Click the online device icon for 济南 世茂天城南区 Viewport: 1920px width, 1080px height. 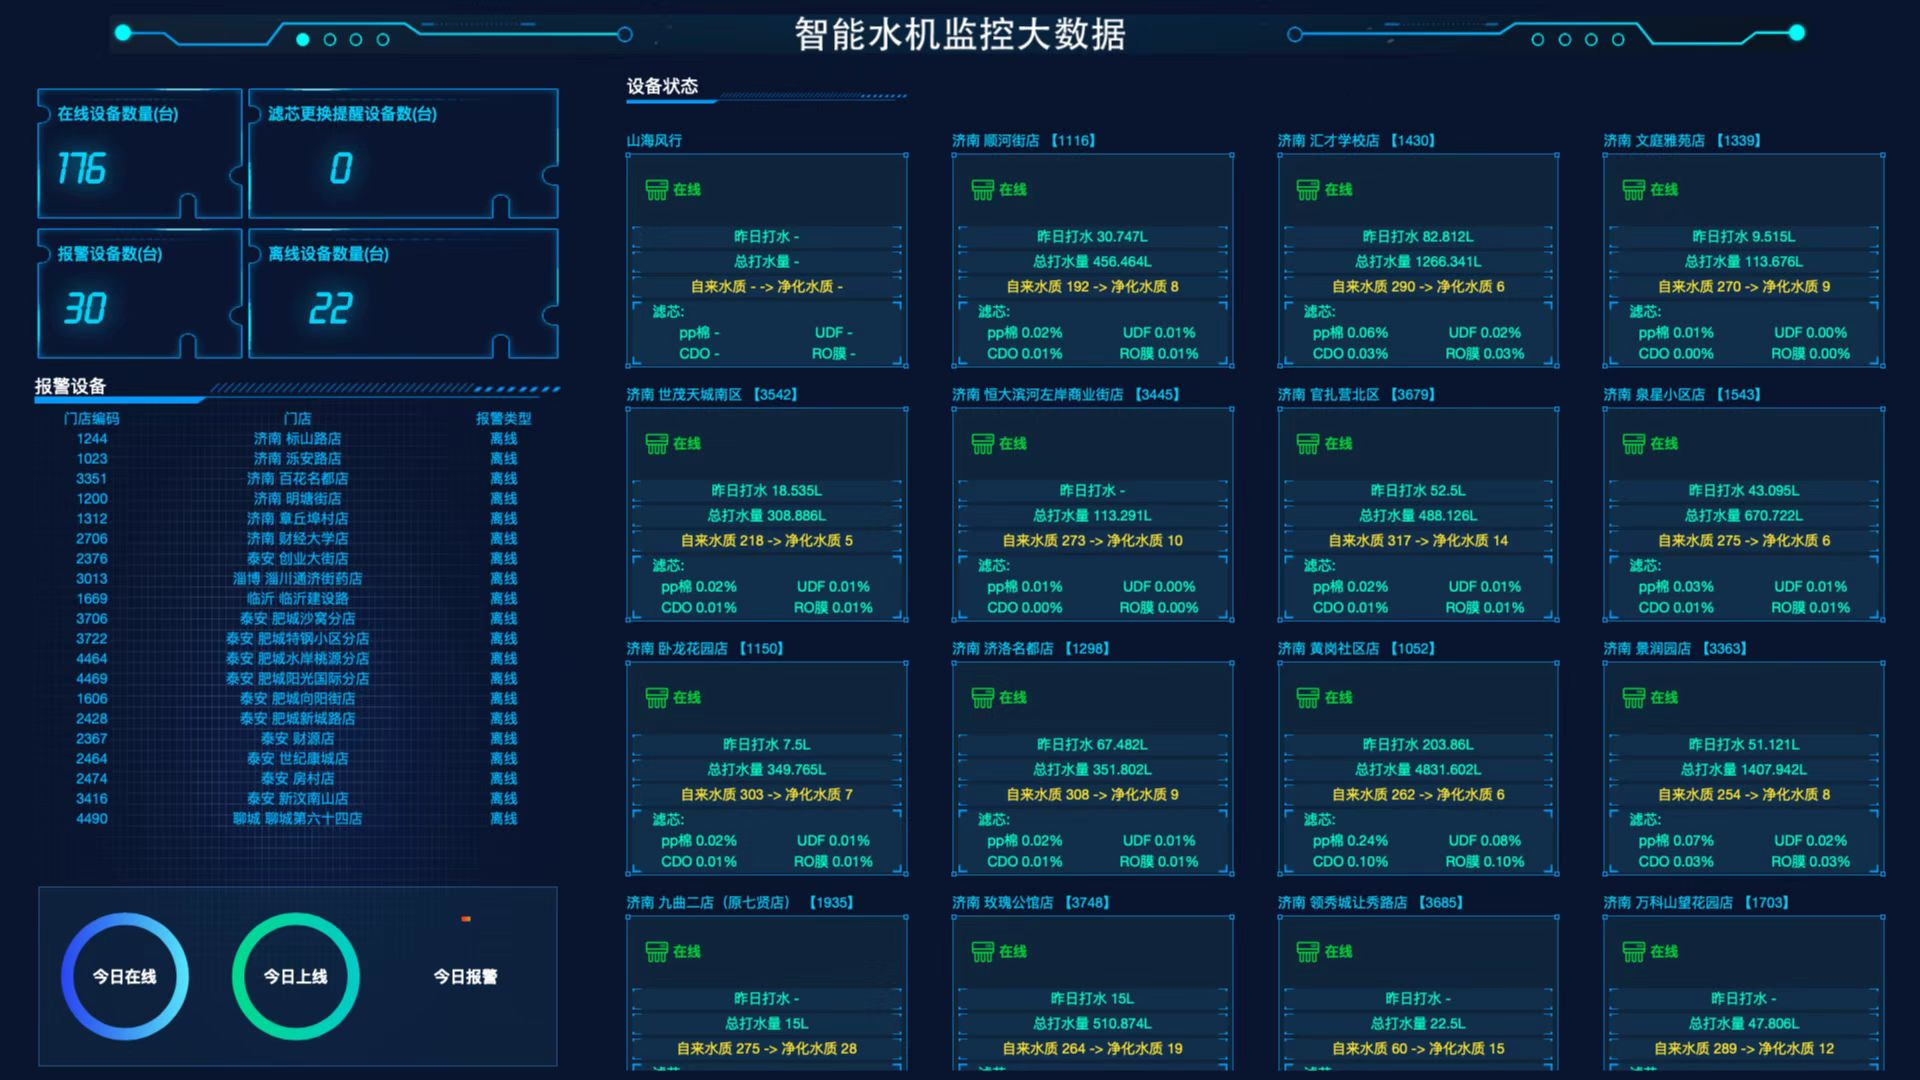[656, 444]
